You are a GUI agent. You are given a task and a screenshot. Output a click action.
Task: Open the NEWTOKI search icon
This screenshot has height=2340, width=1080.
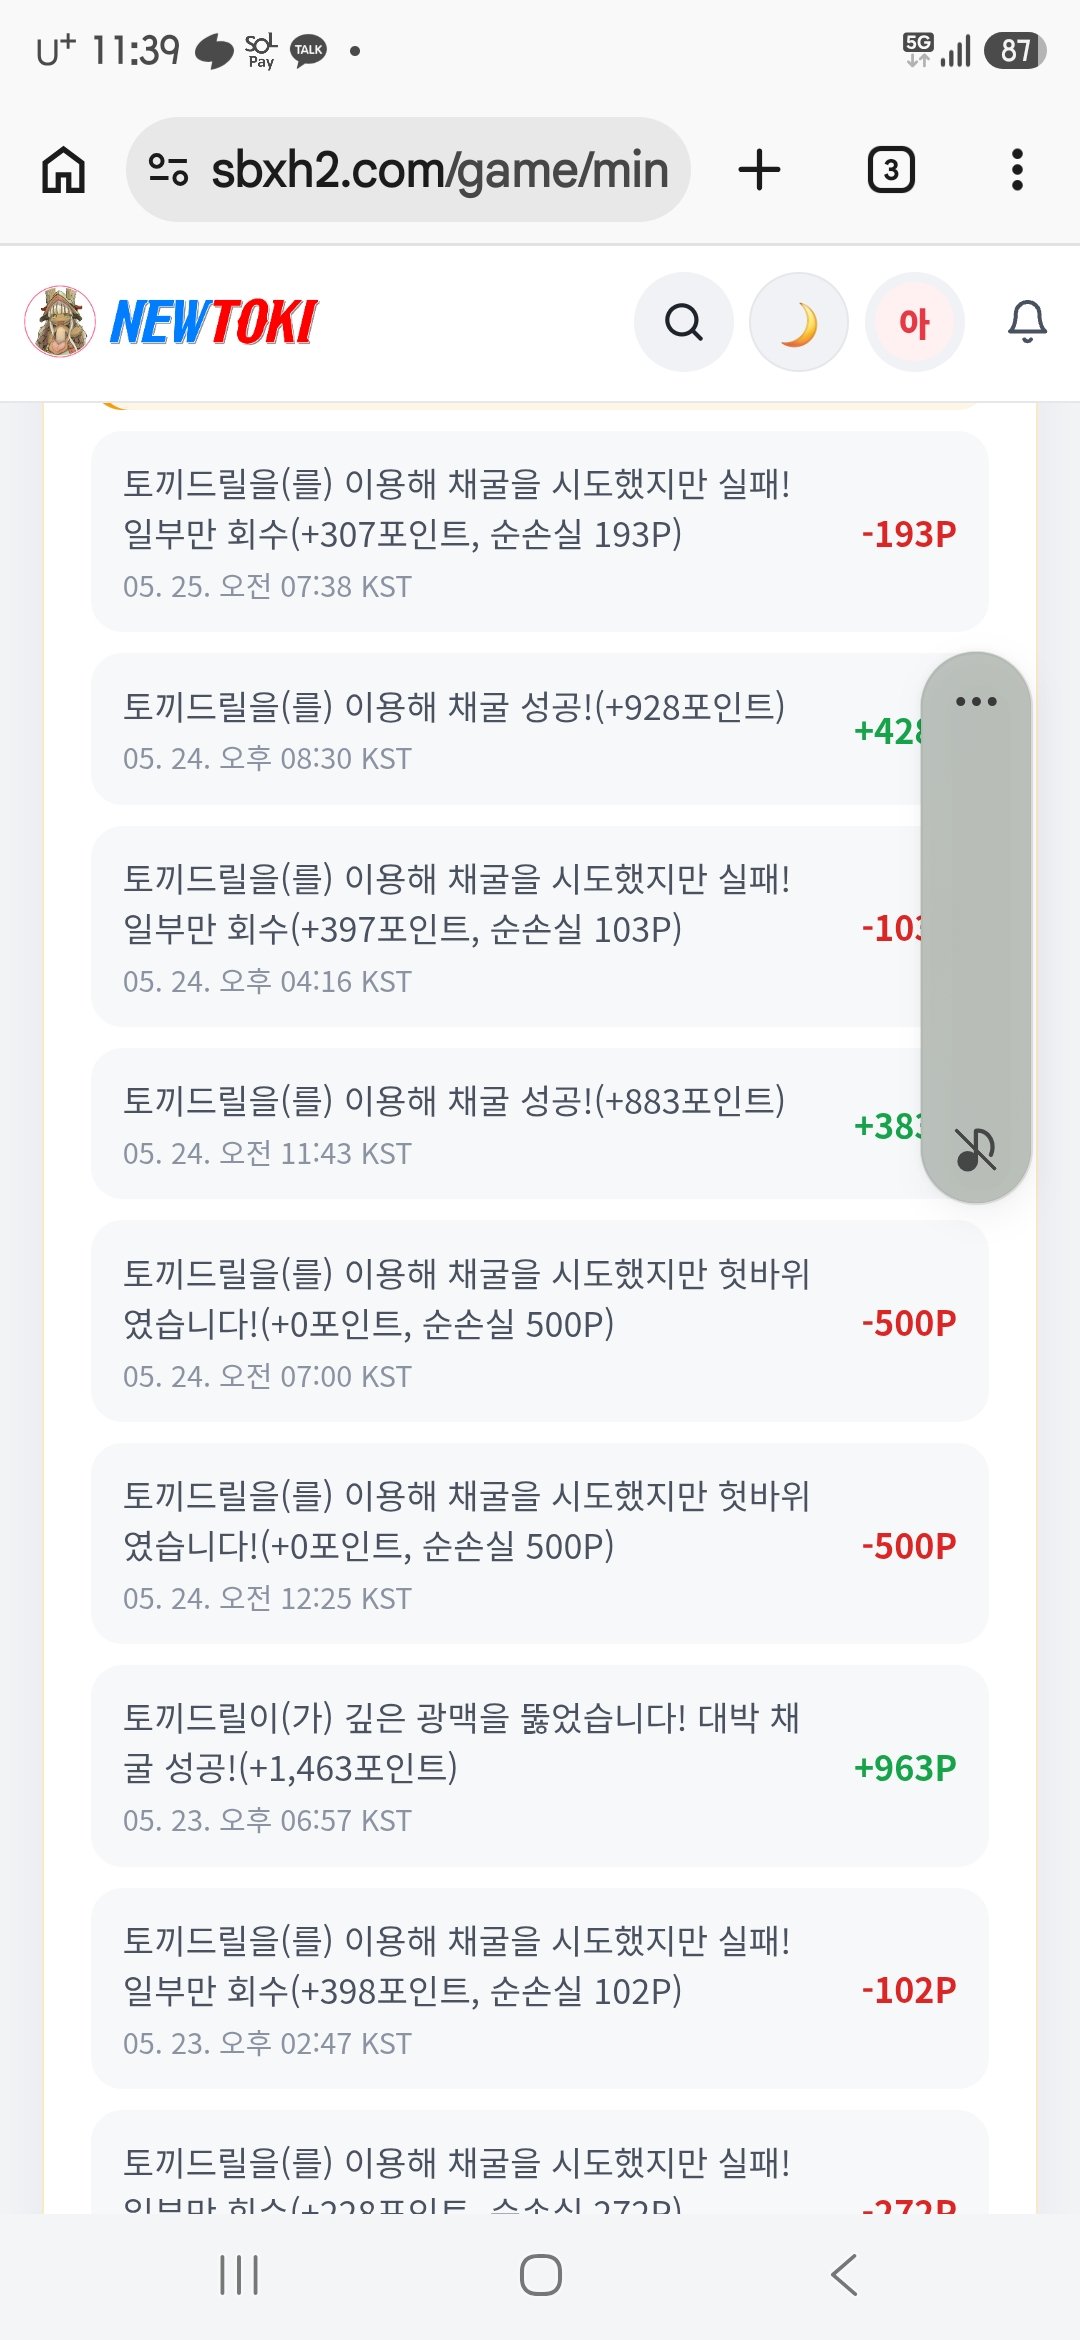tap(684, 322)
